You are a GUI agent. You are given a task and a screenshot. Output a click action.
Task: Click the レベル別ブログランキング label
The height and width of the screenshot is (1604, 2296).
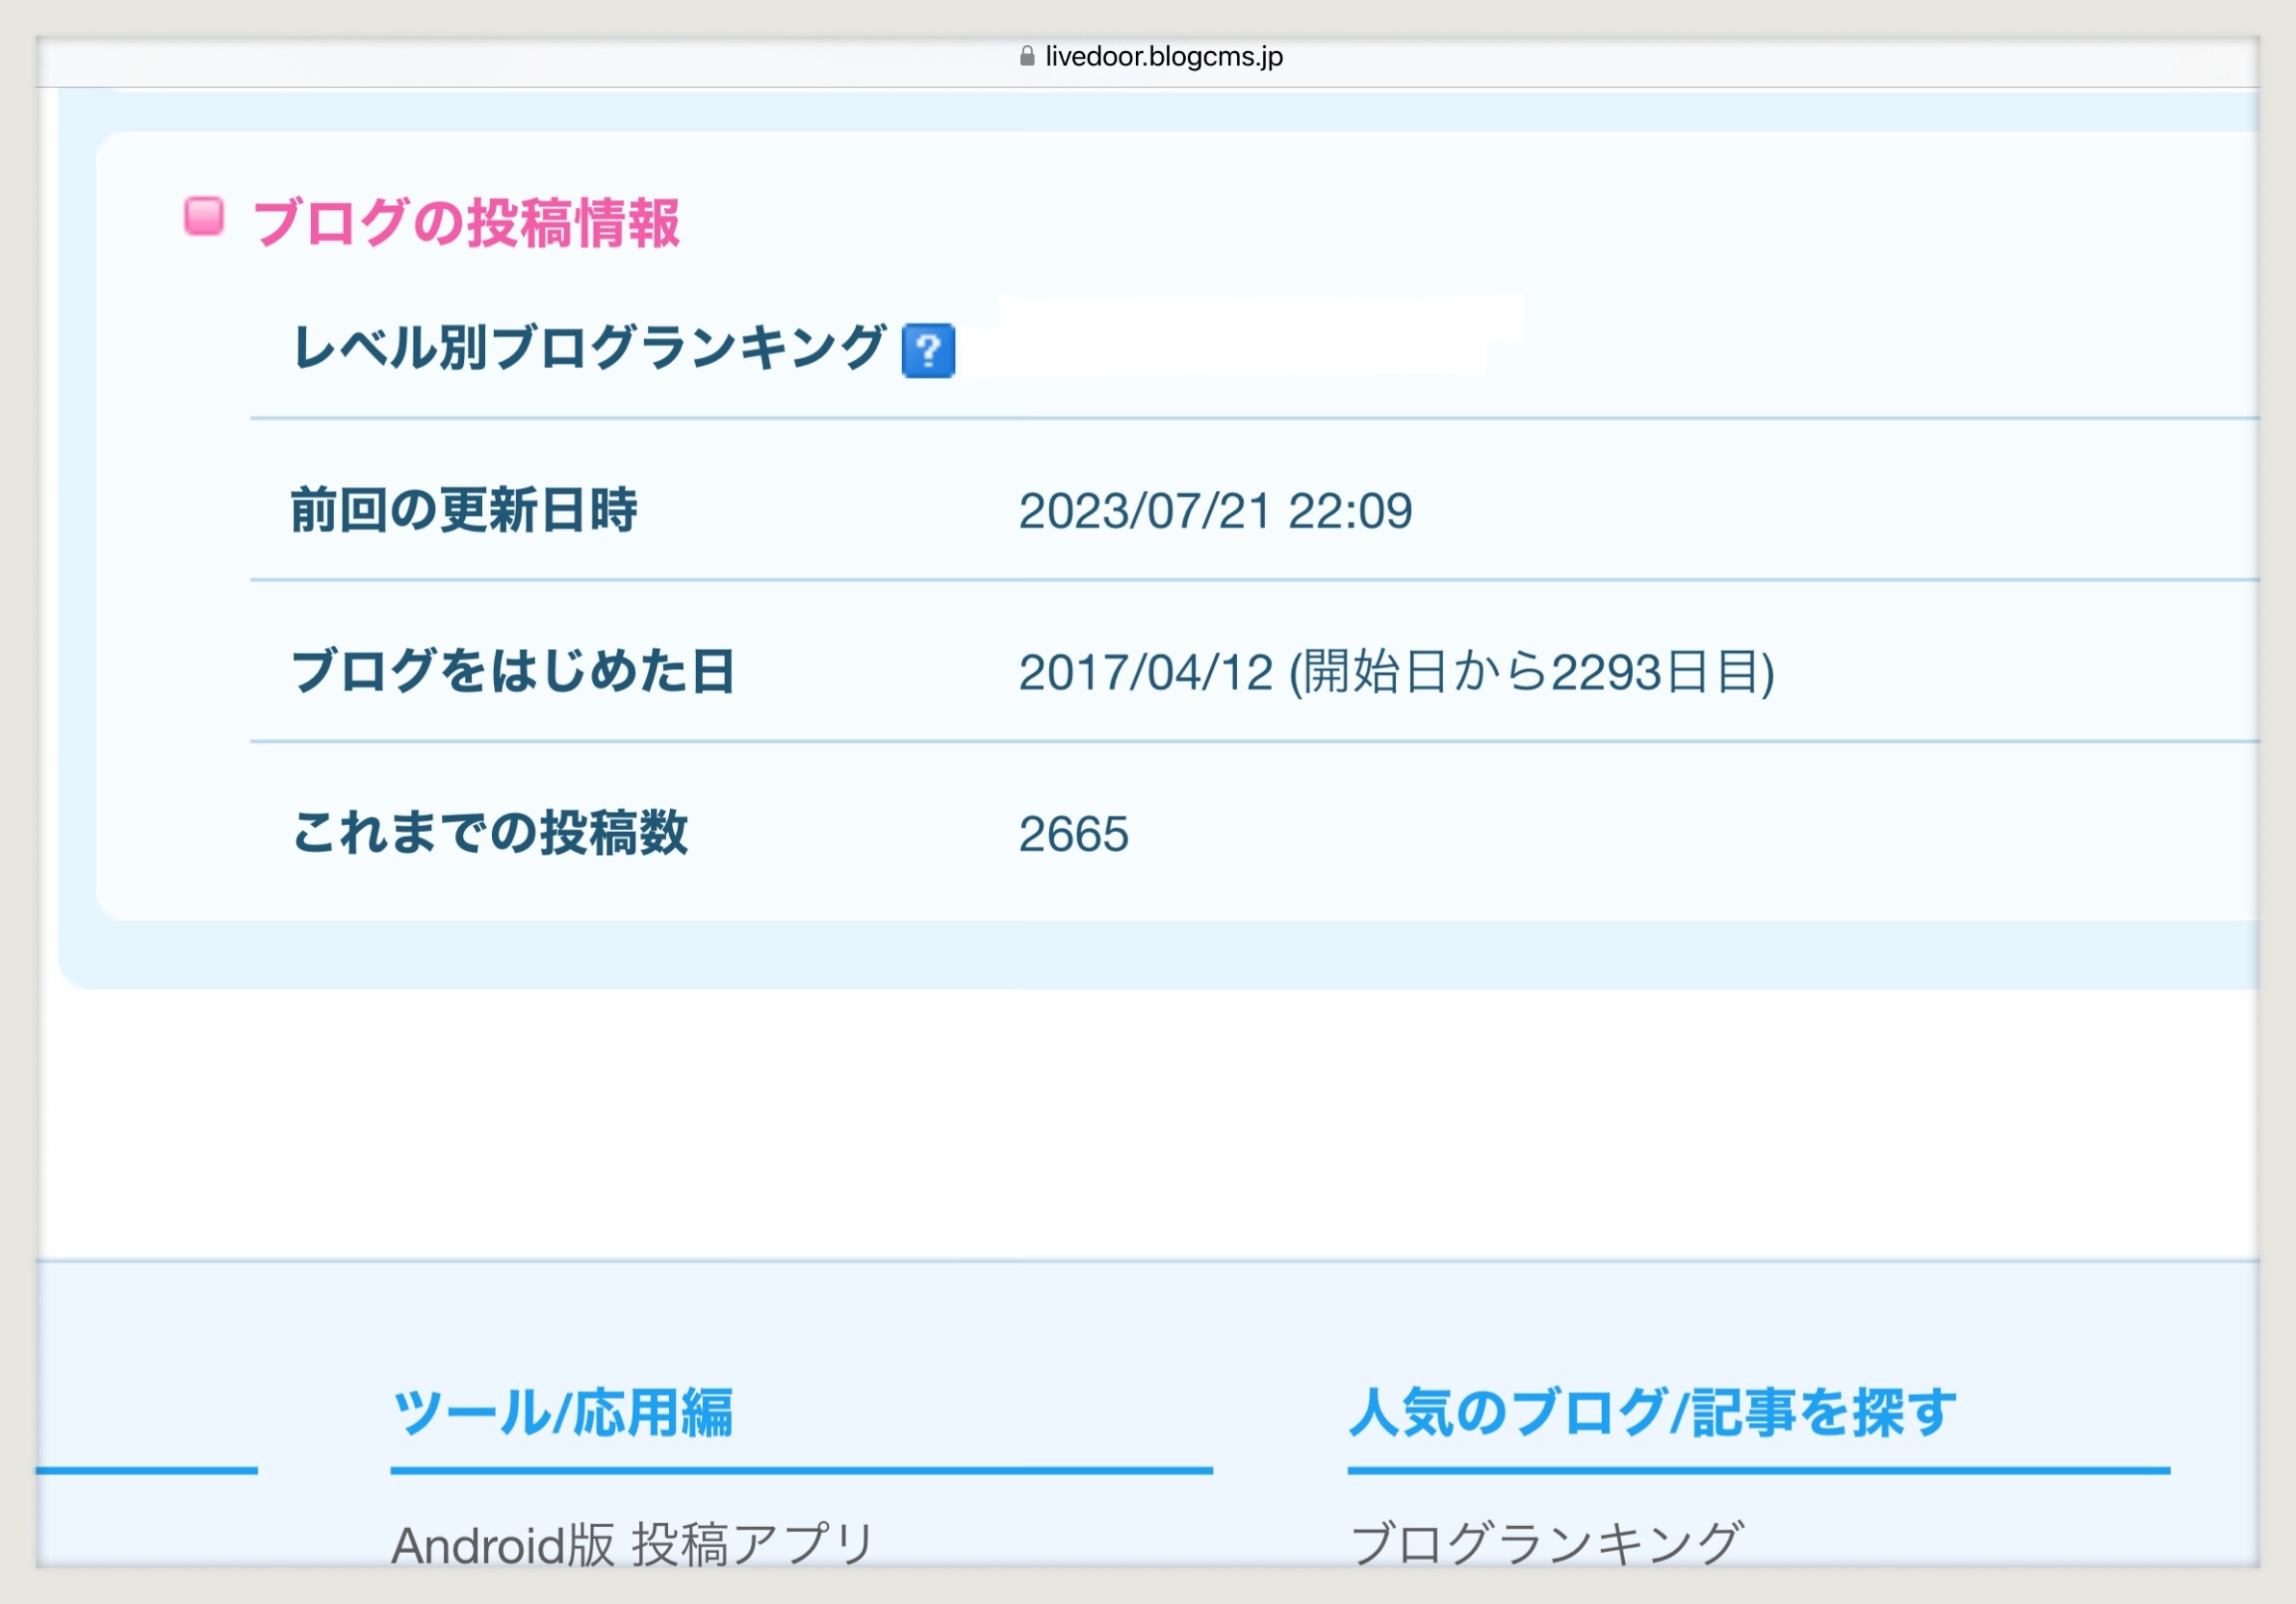tap(589, 348)
